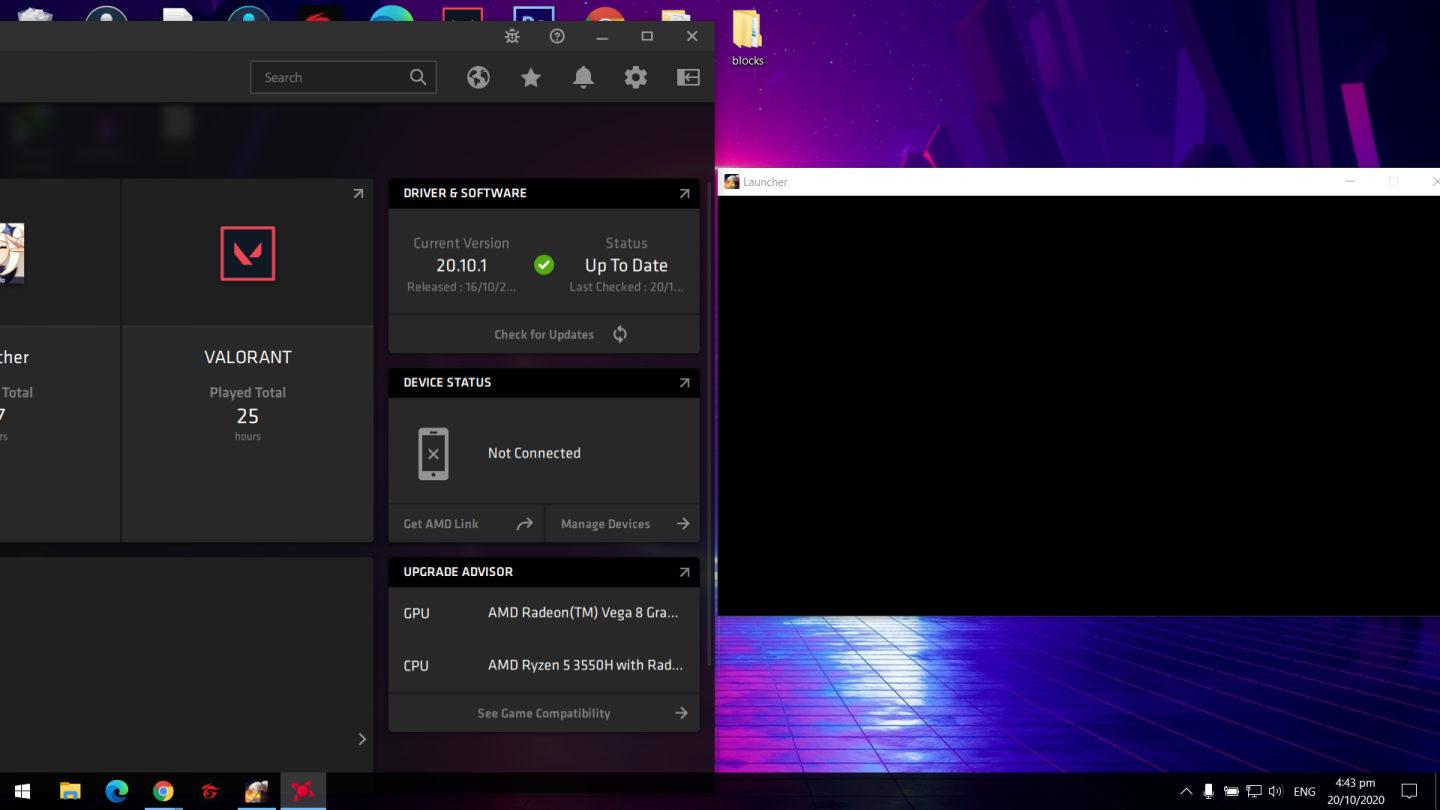
Task: Open Genshin Launcher taskbar icon
Action: [x=256, y=791]
